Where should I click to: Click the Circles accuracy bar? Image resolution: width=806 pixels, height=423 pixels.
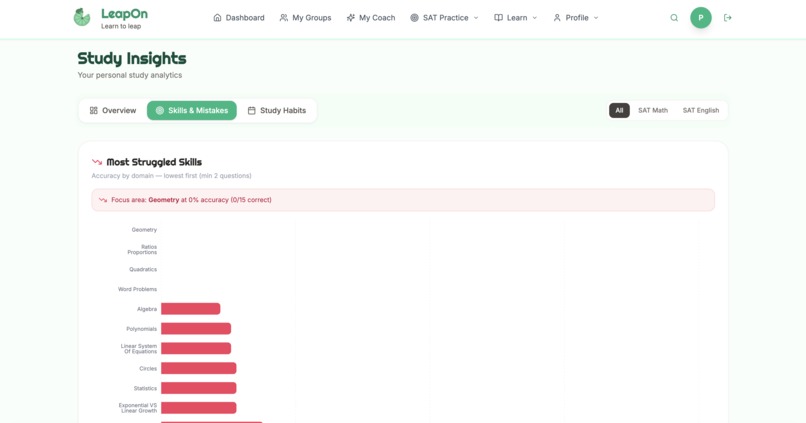click(x=198, y=368)
